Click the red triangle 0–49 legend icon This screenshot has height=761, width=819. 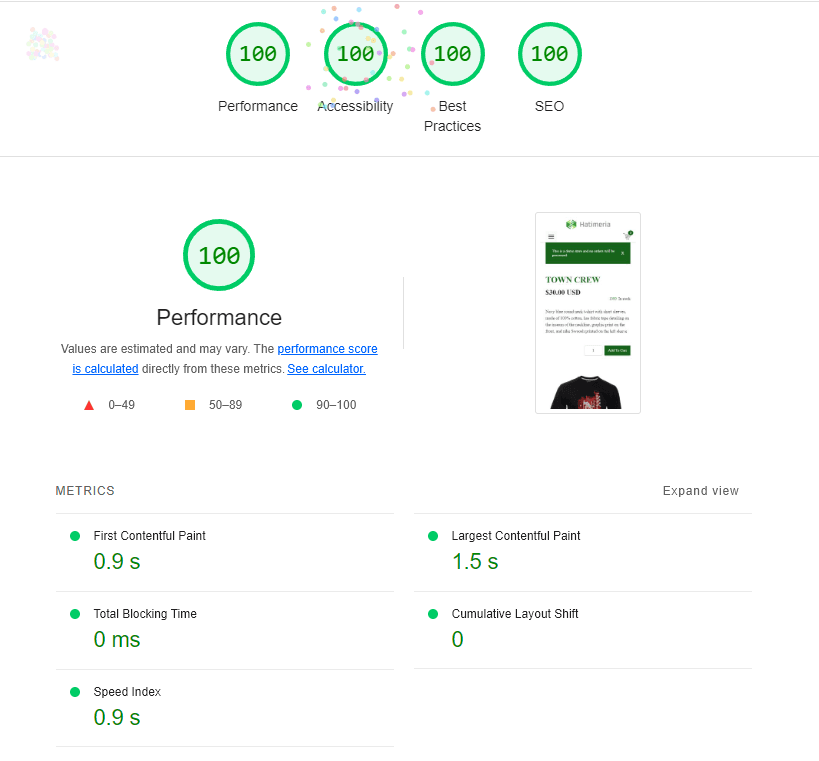89,405
